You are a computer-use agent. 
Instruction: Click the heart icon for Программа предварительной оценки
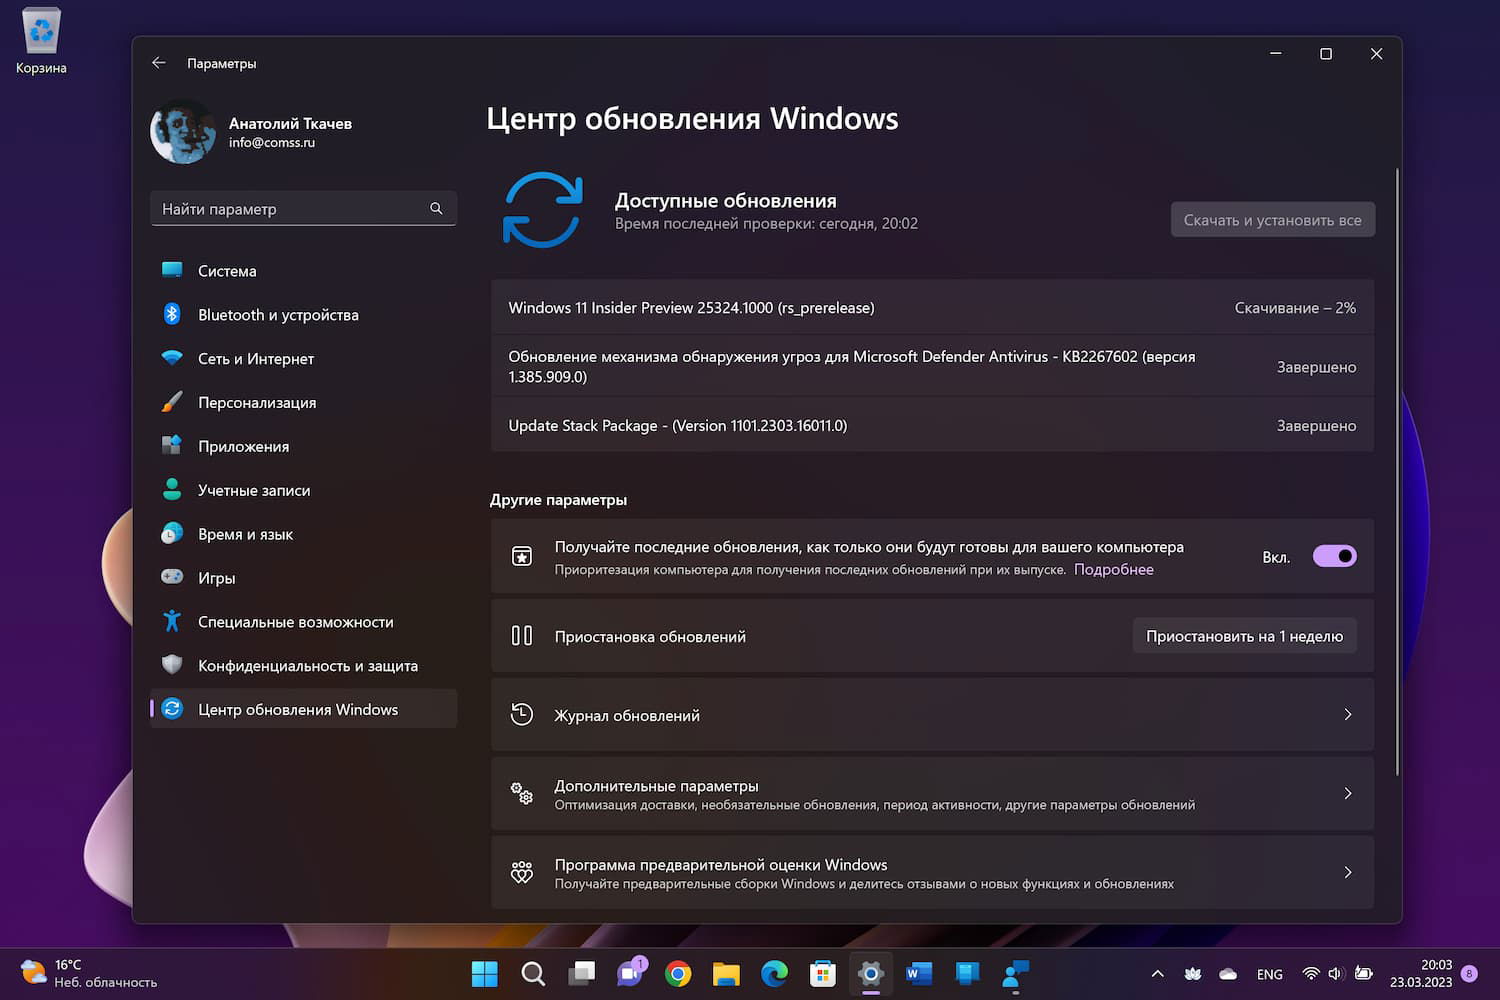coord(522,871)
